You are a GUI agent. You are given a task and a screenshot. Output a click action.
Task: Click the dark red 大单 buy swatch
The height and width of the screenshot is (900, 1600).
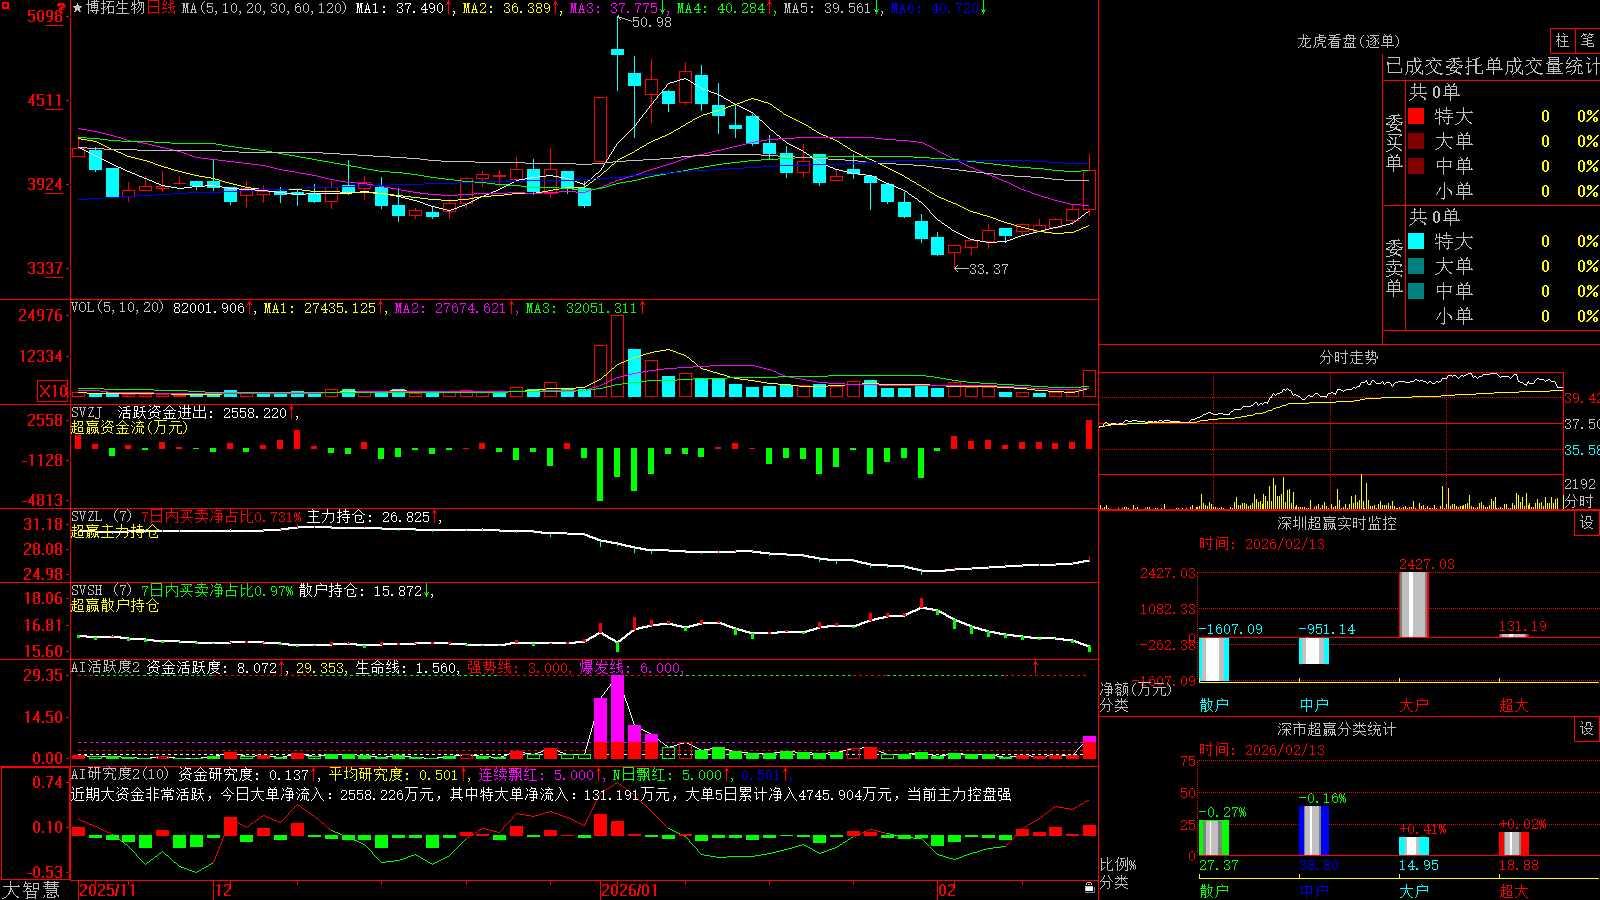click(1416, 141)
